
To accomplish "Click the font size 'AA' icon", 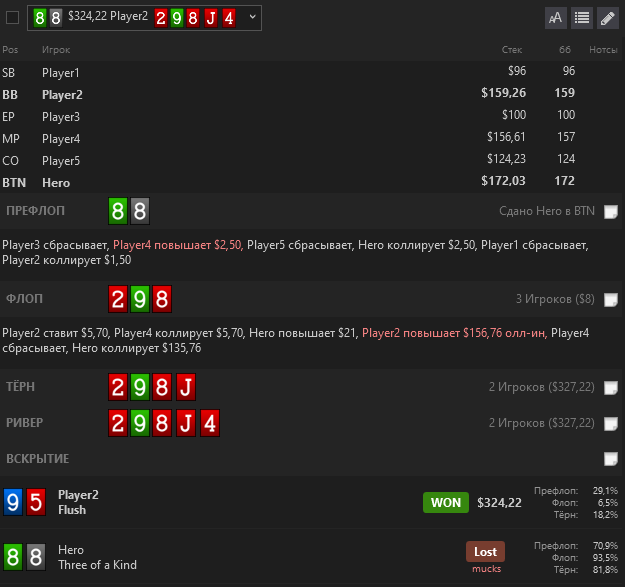I will point(556,18).
